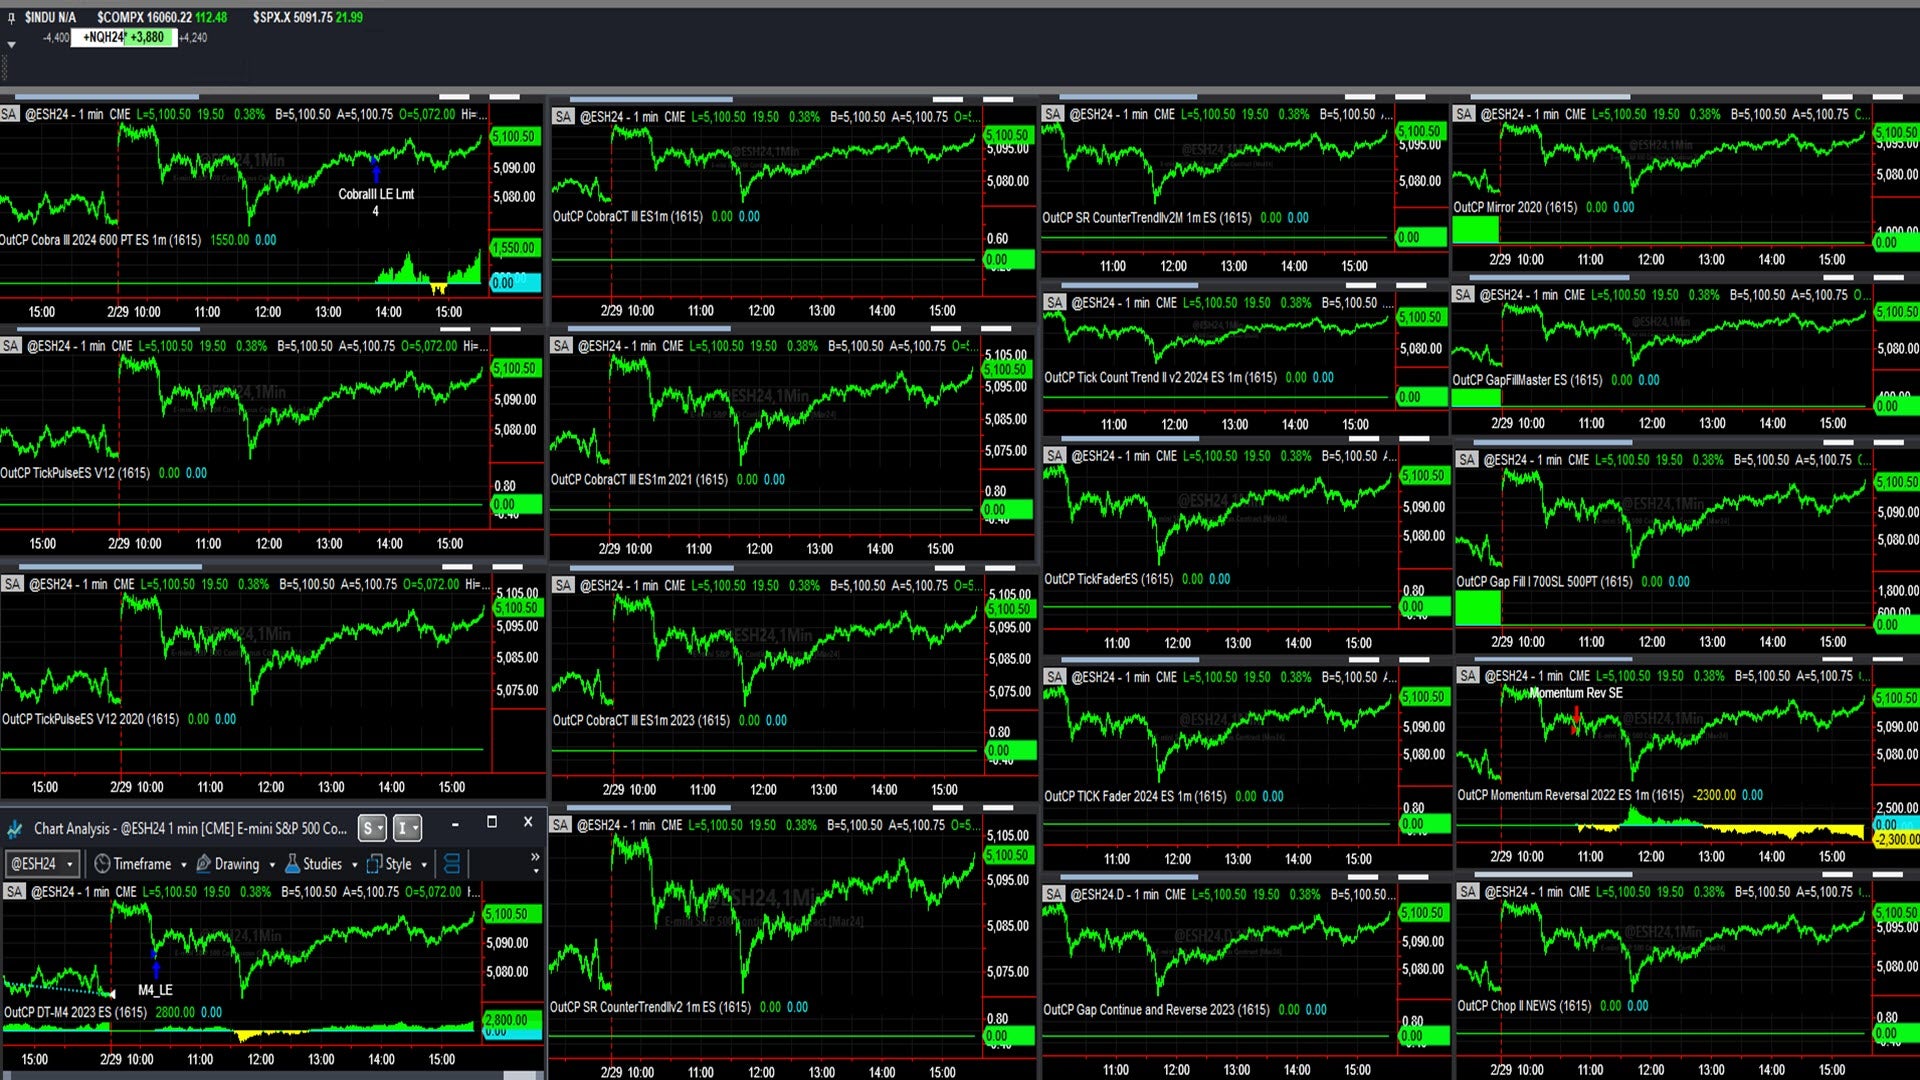Click the 2,800.00 price tag on the DT-M4 chart
Screen dimensions: 1920x1080
(512, 1019)
